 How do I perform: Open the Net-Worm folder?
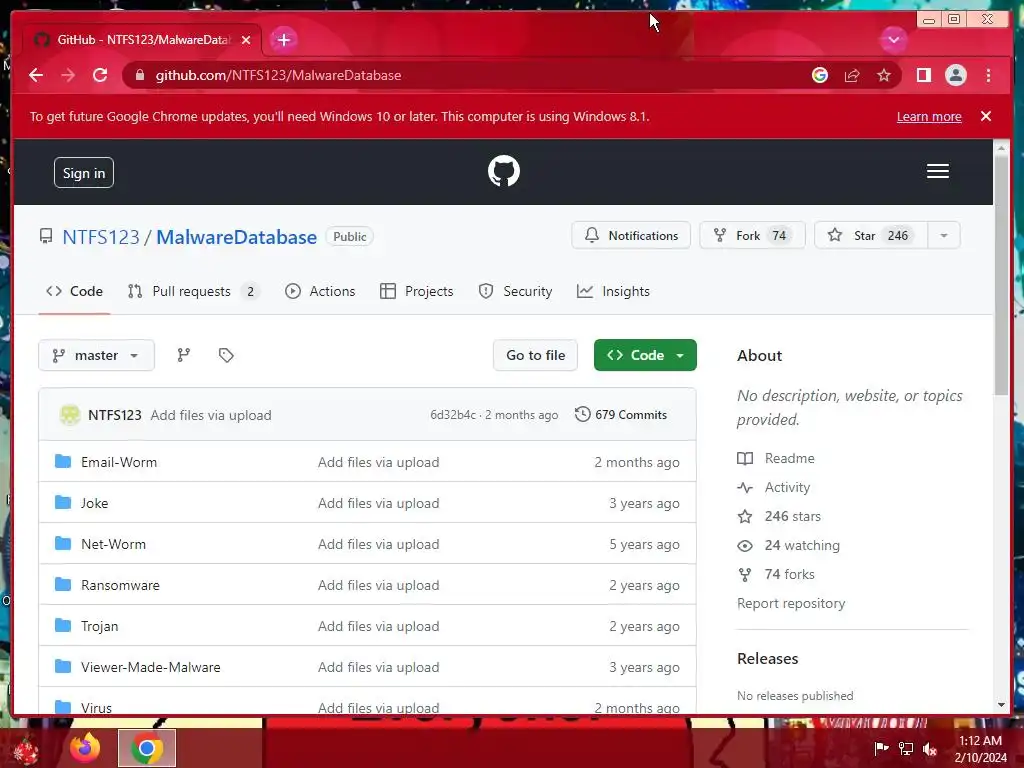[x=114, y=544]
